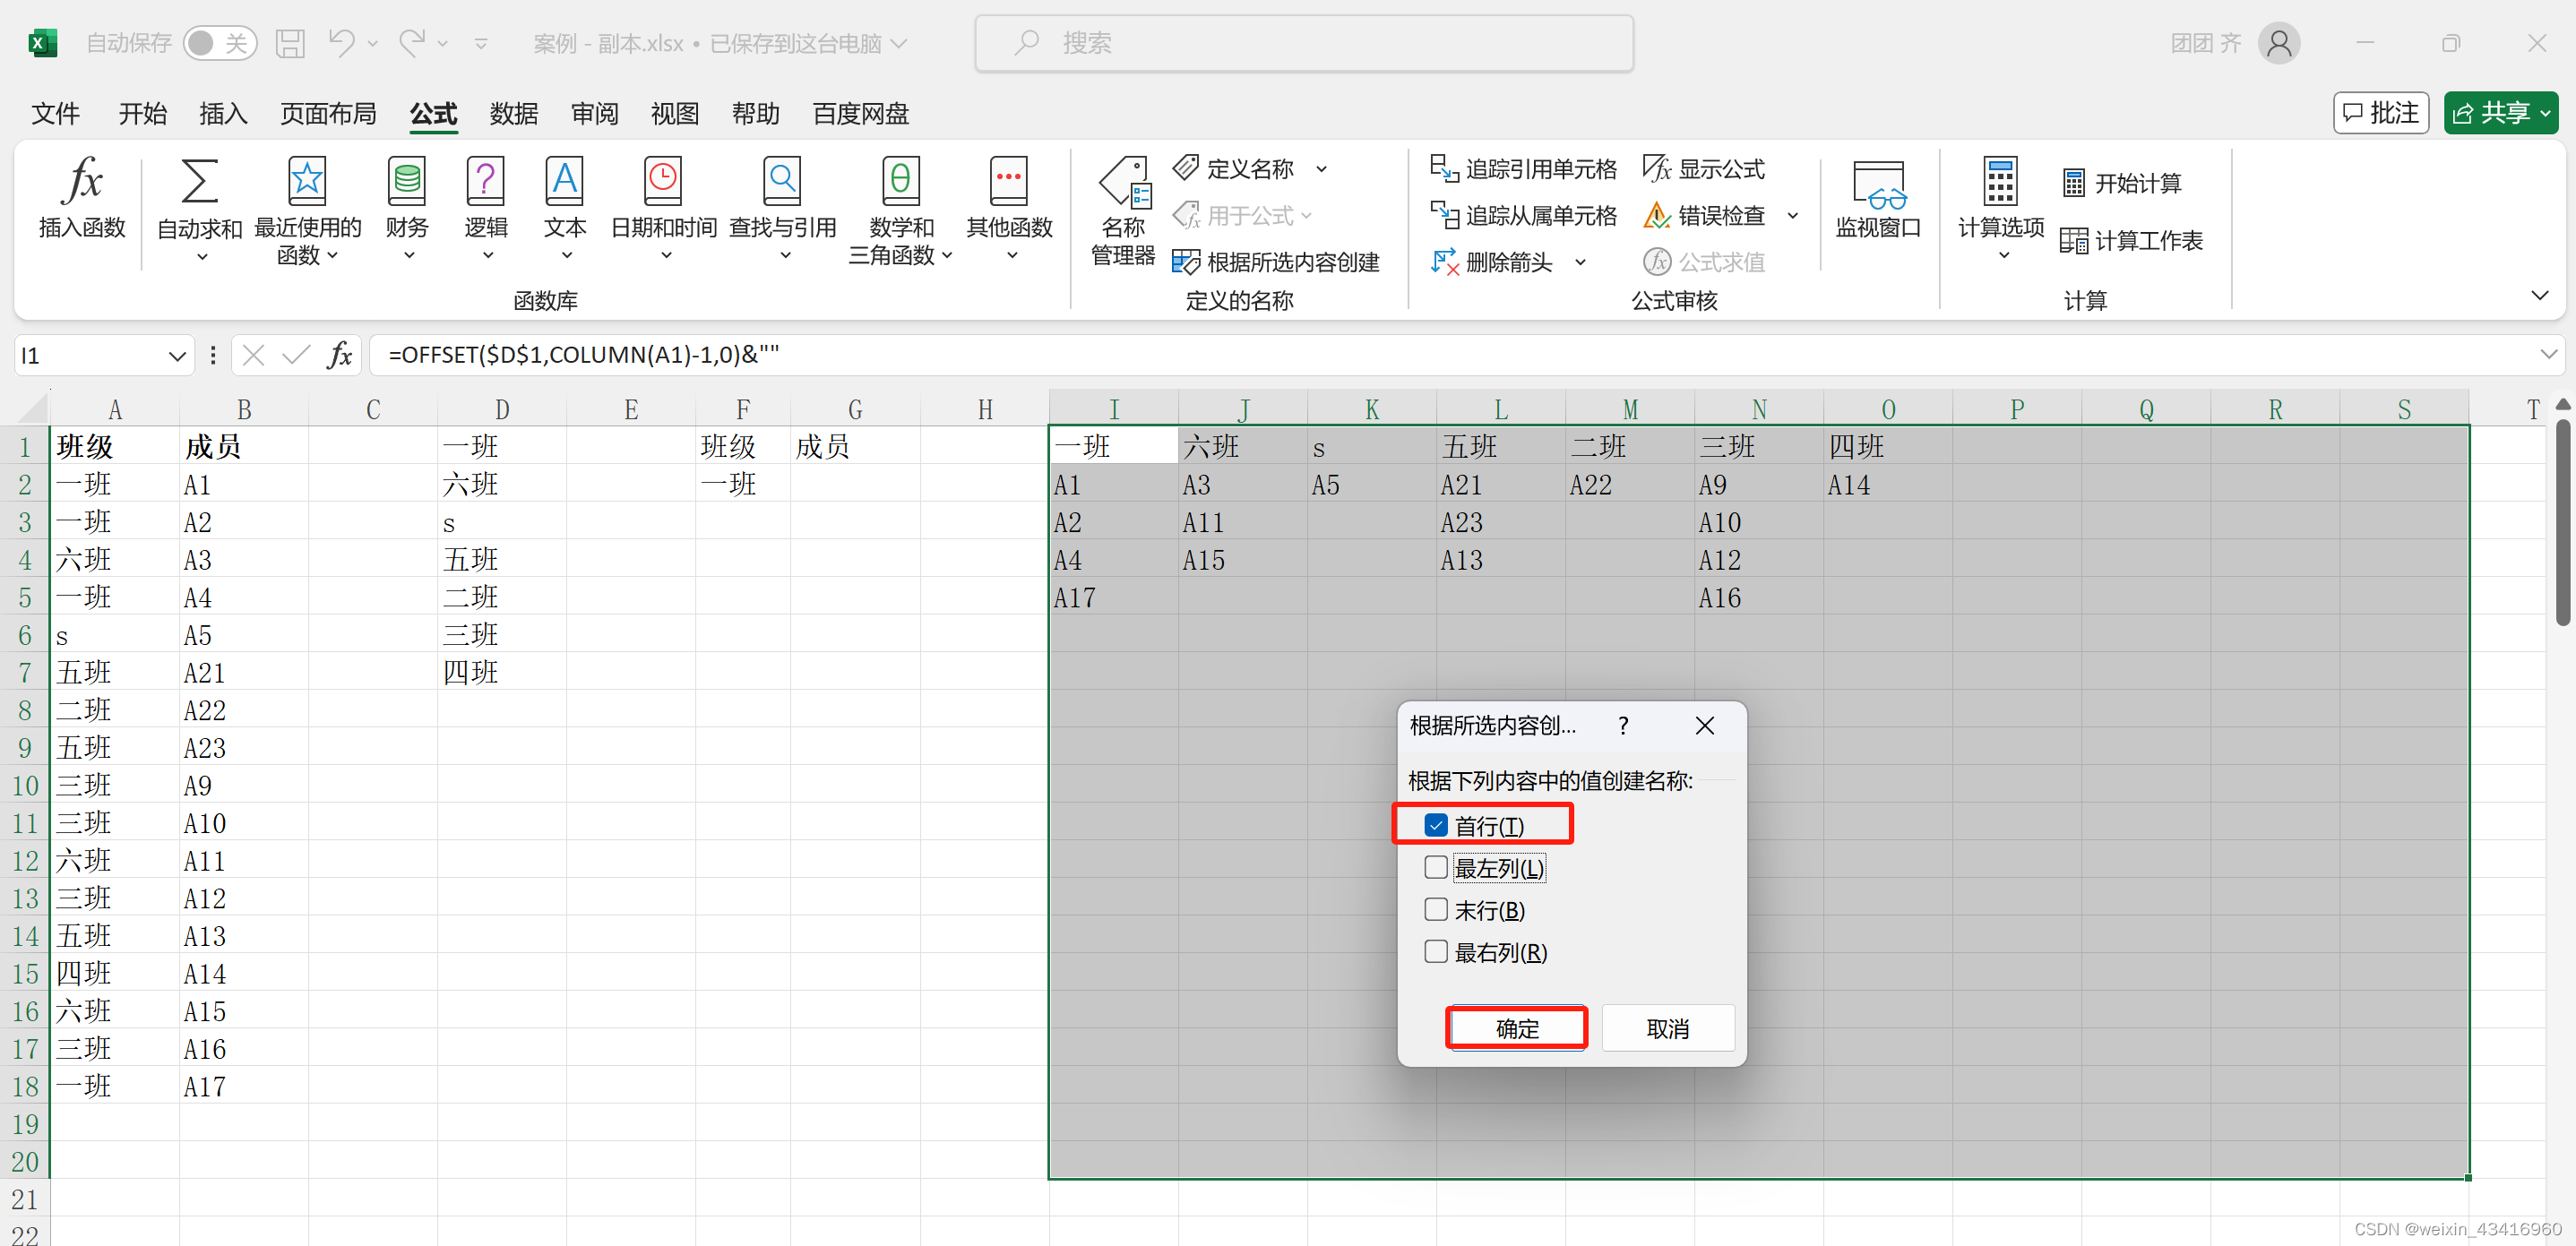Switch to the Insert (插入) tab
Image resolution: width=2576 pixels, height=1246 pixels.
click(223, 113)
